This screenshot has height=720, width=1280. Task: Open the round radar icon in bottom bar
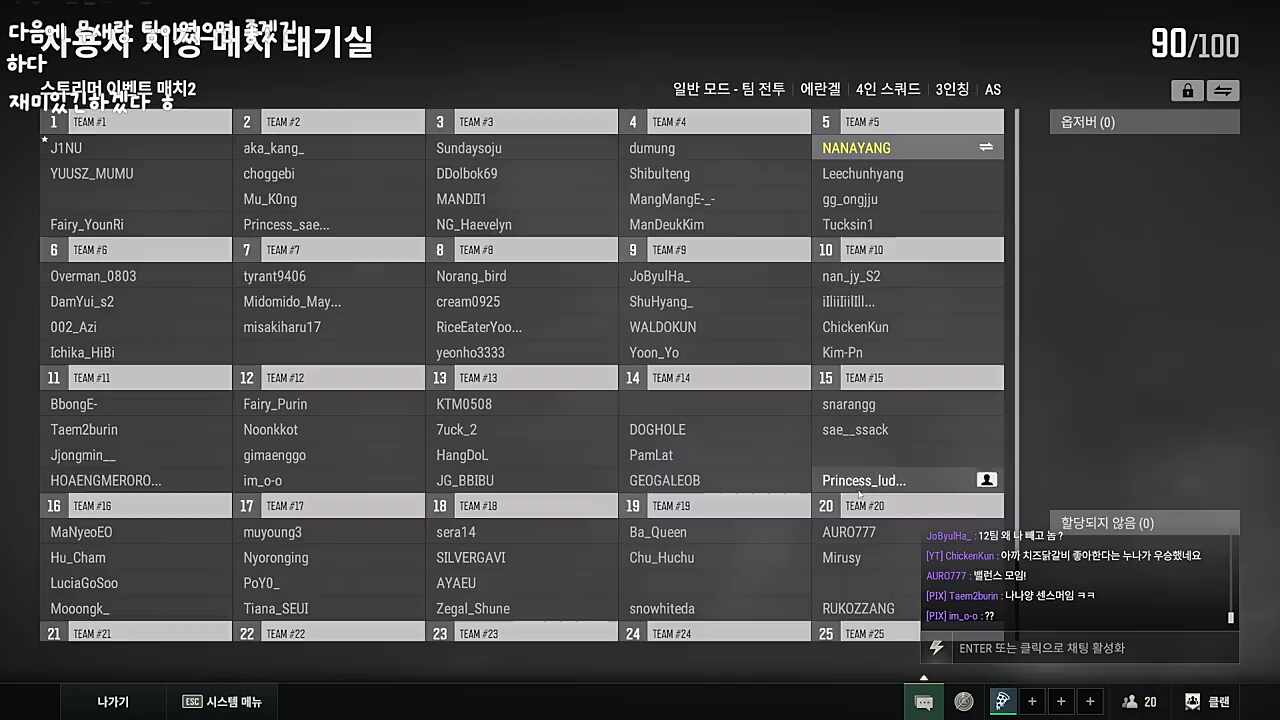click(x=964, y=702)
